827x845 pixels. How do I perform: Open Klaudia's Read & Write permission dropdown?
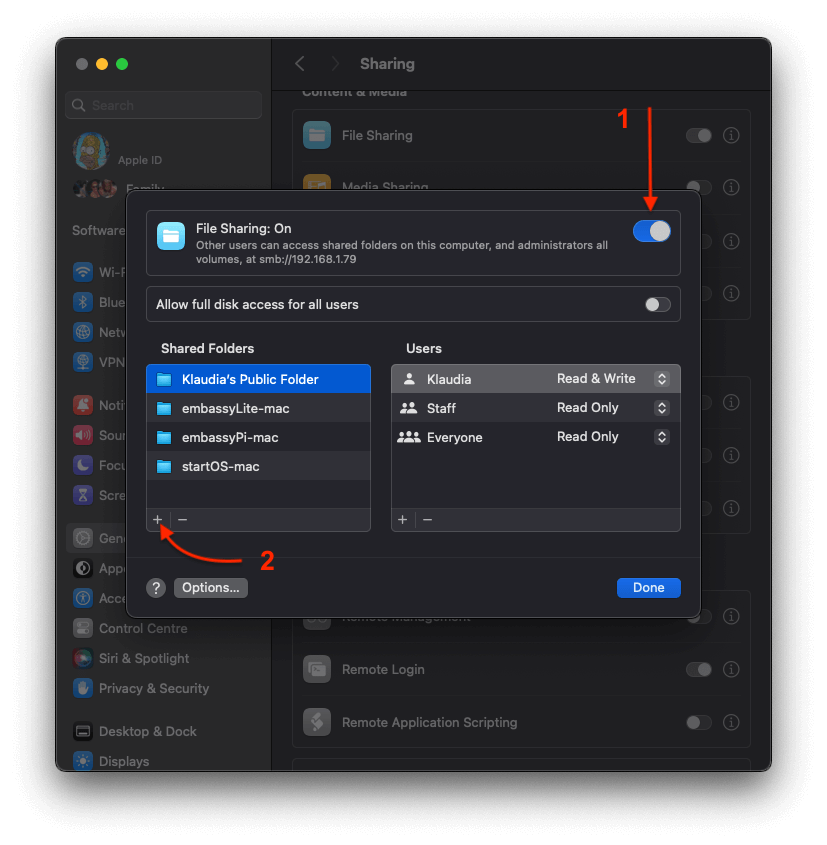[661, 379]
